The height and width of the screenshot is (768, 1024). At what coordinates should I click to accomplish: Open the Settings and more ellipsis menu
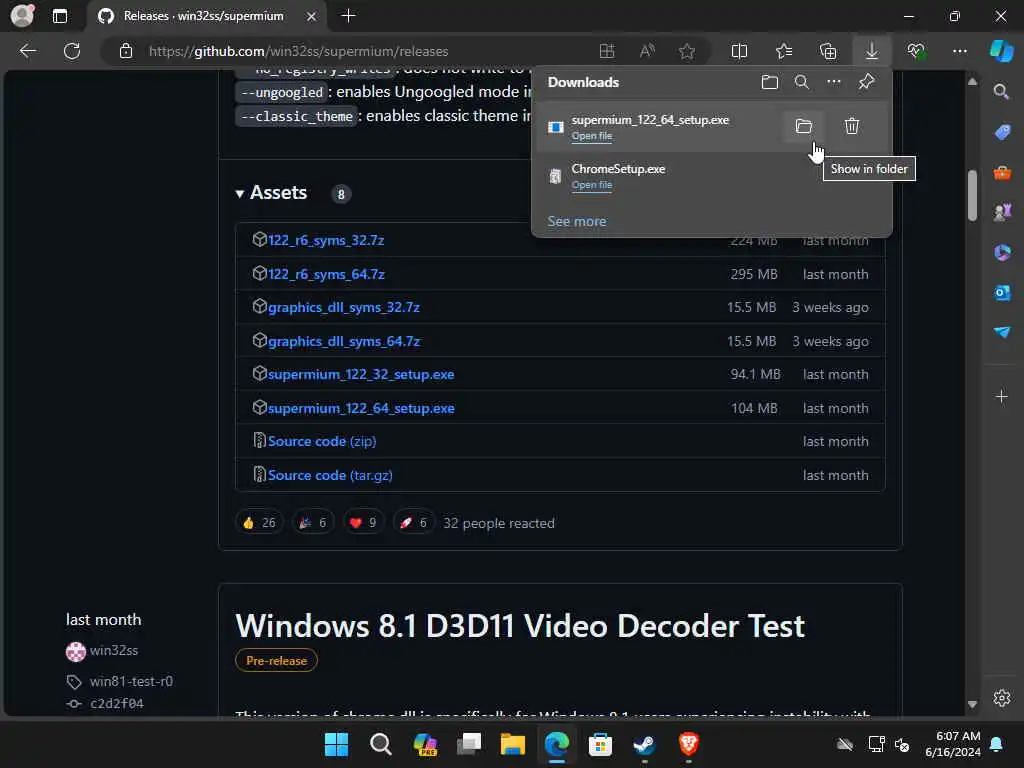click(x=960, y=51)
